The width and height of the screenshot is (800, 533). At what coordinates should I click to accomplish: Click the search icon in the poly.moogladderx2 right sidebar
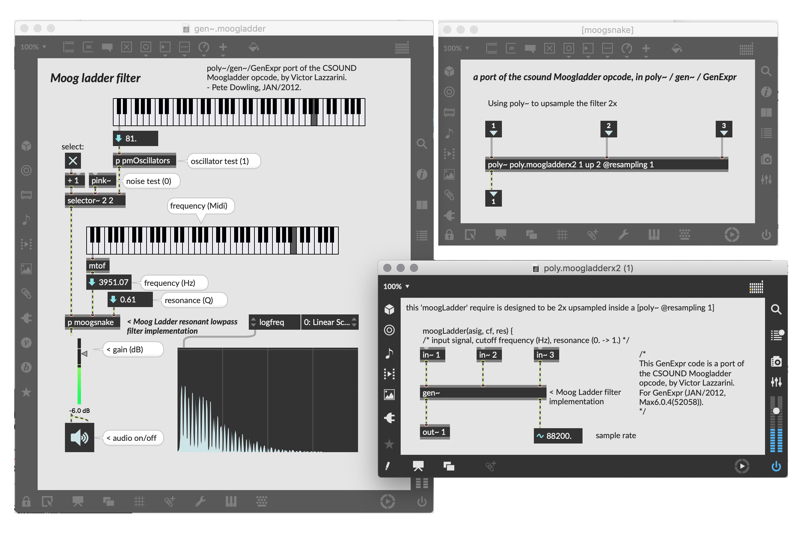(776, 309)
